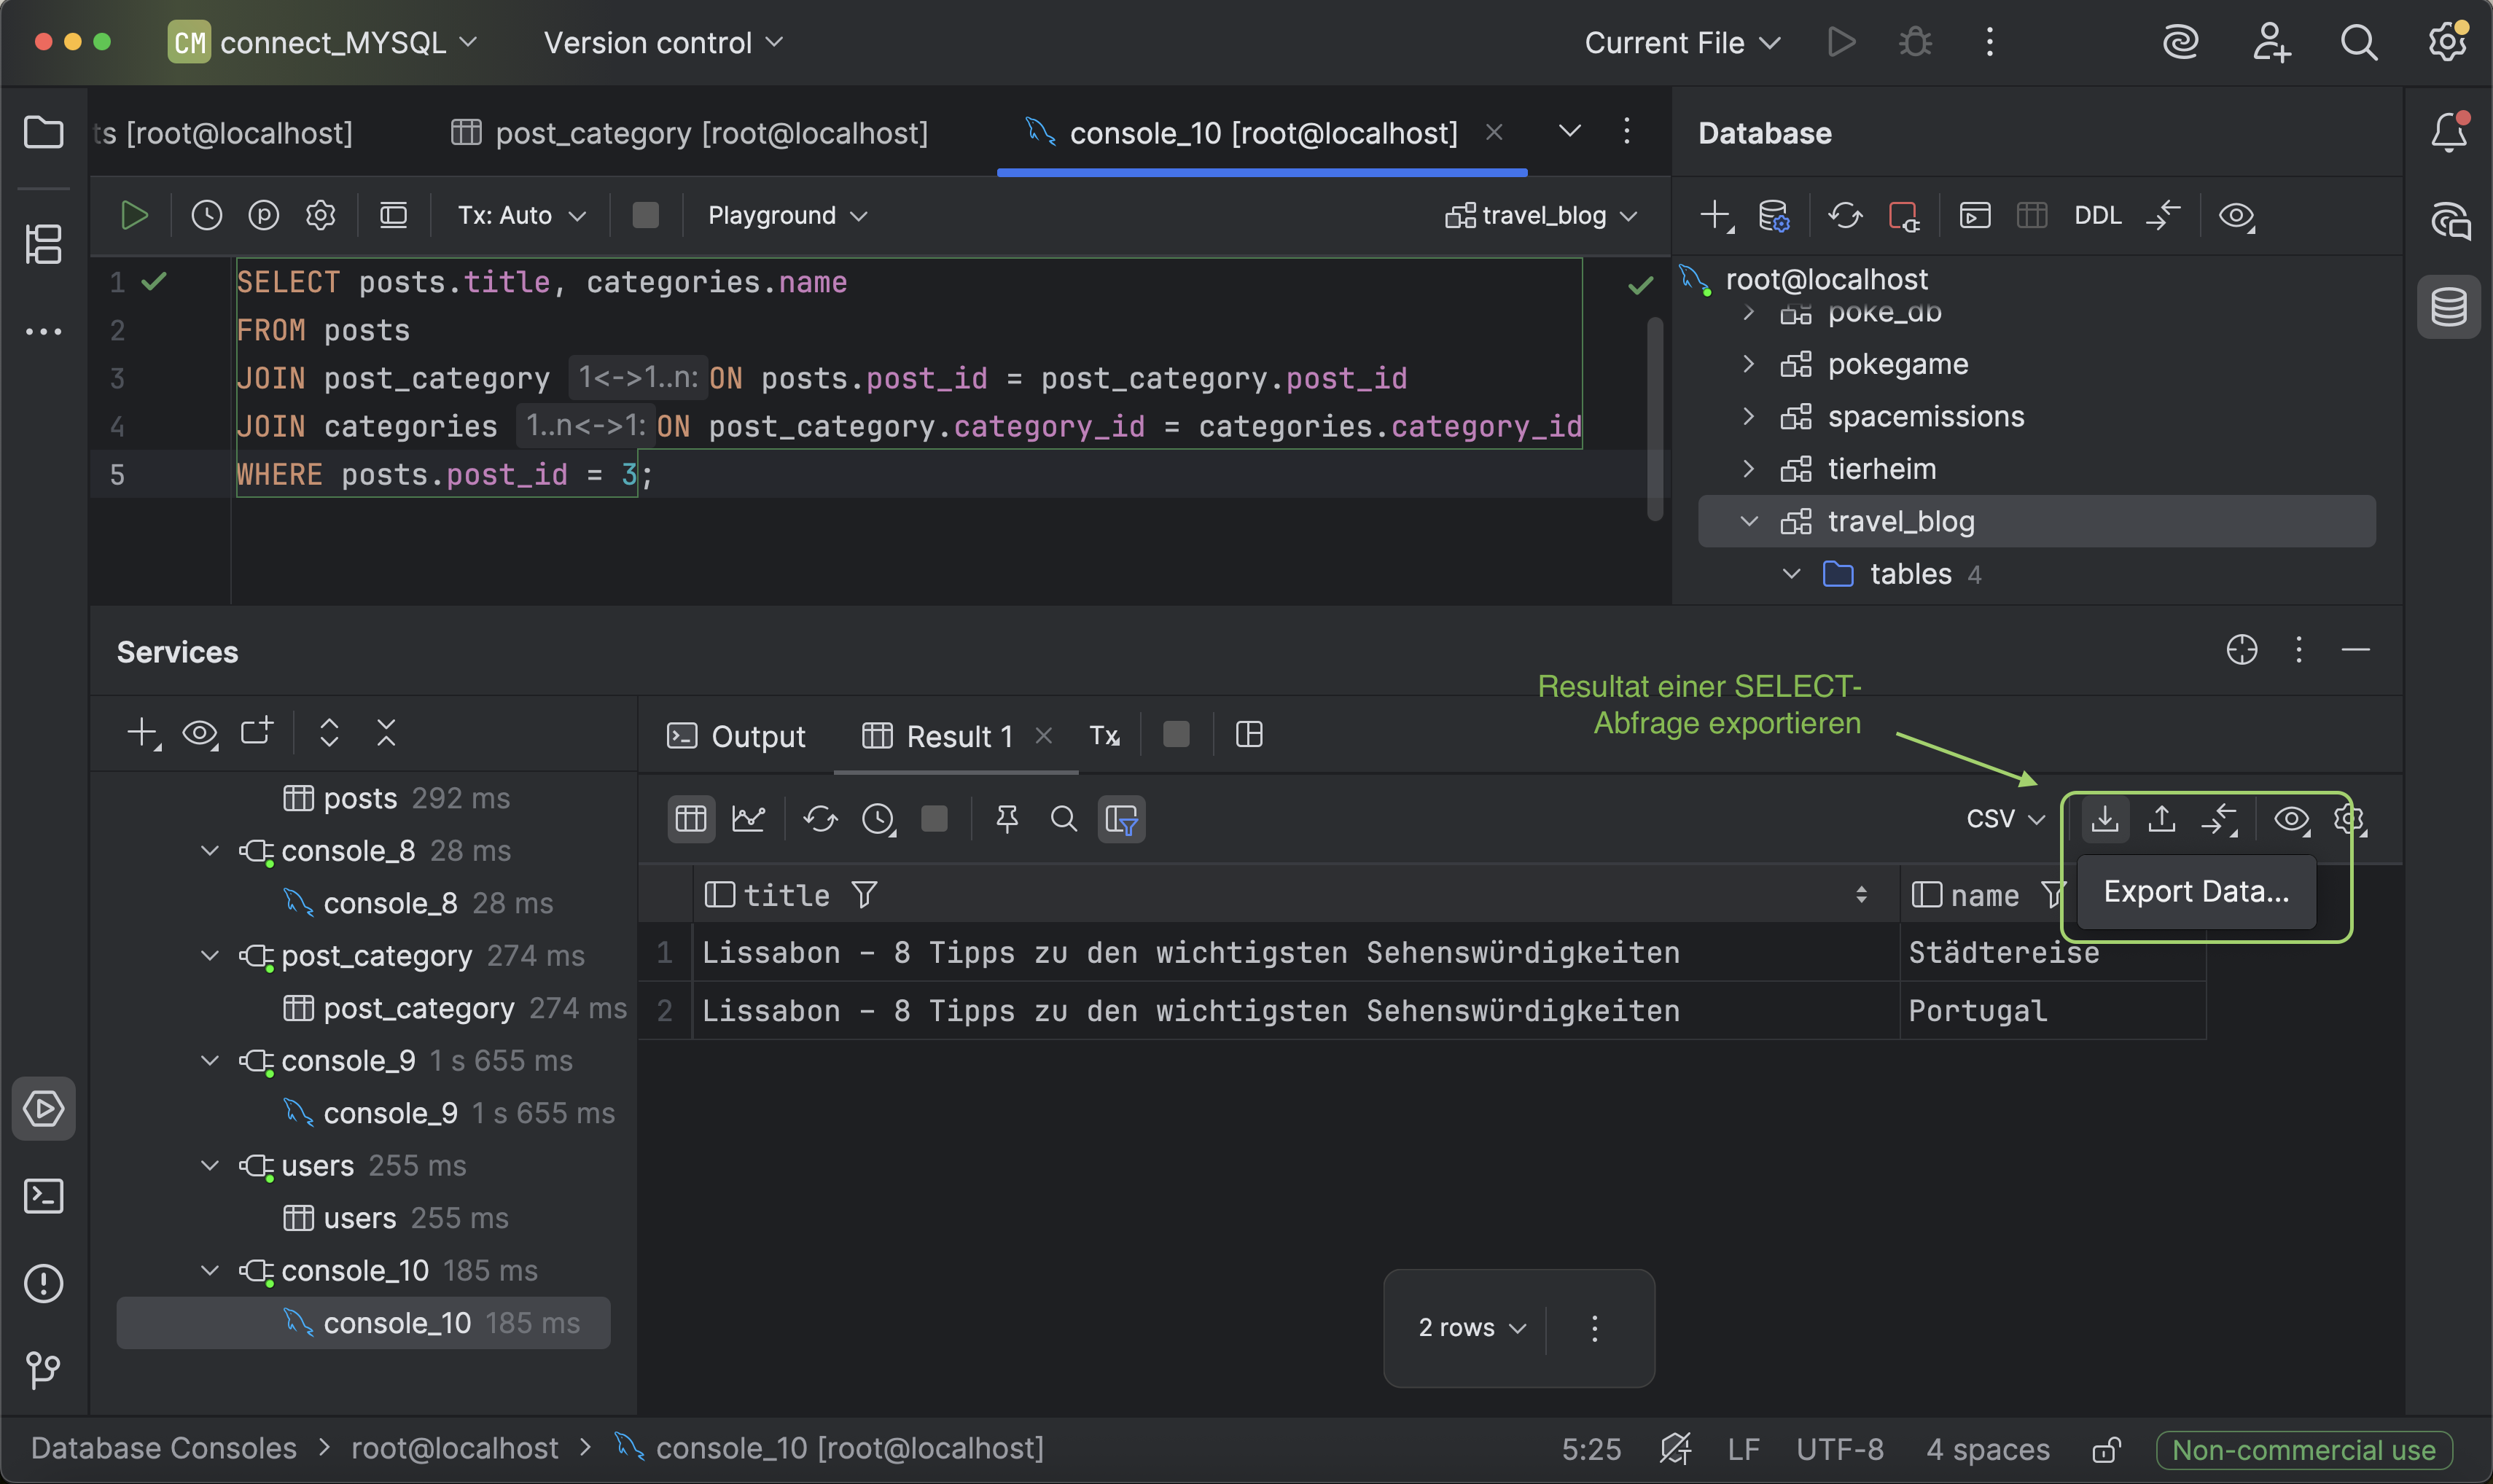Click the Export Data... popup item

(2196, 891)
